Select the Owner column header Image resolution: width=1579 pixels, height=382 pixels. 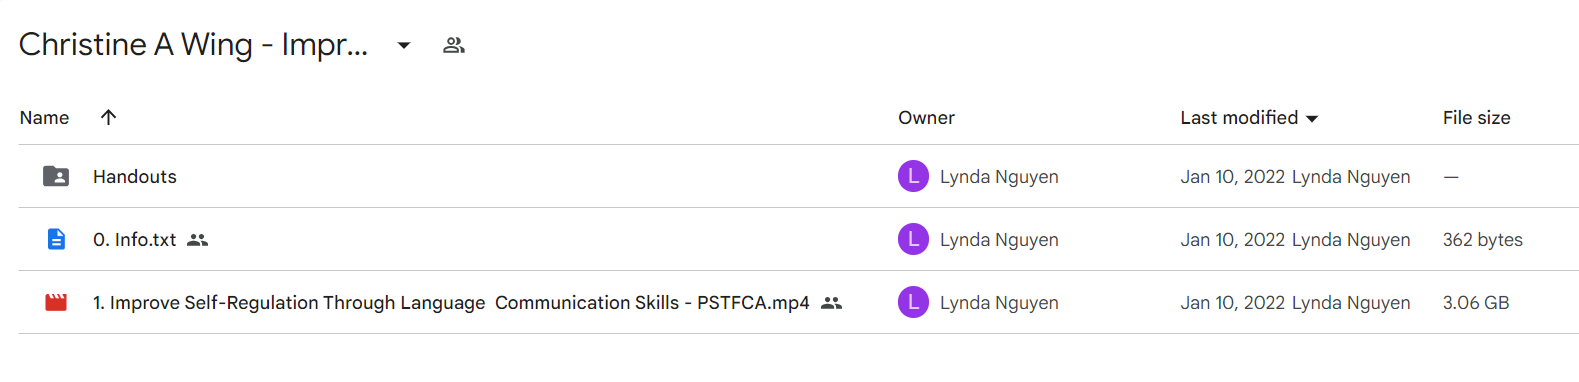pos(926,118)
